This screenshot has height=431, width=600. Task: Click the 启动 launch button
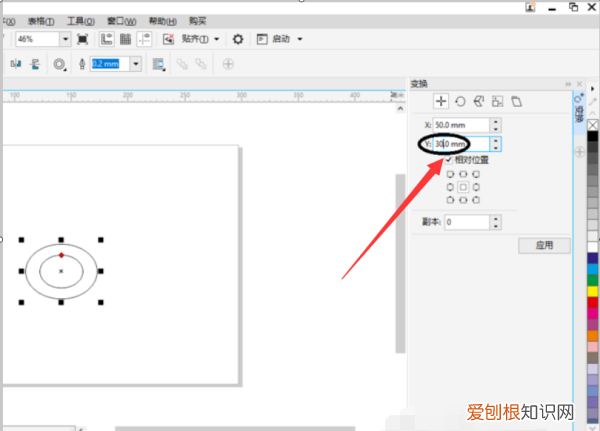pos(279,39)
